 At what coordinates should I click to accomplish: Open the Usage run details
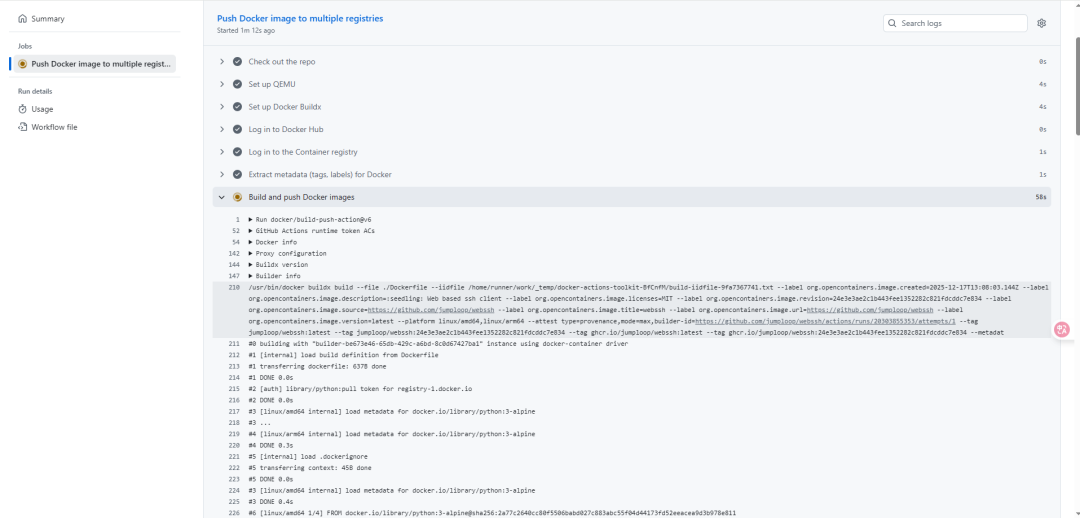(x=42, y=109)
